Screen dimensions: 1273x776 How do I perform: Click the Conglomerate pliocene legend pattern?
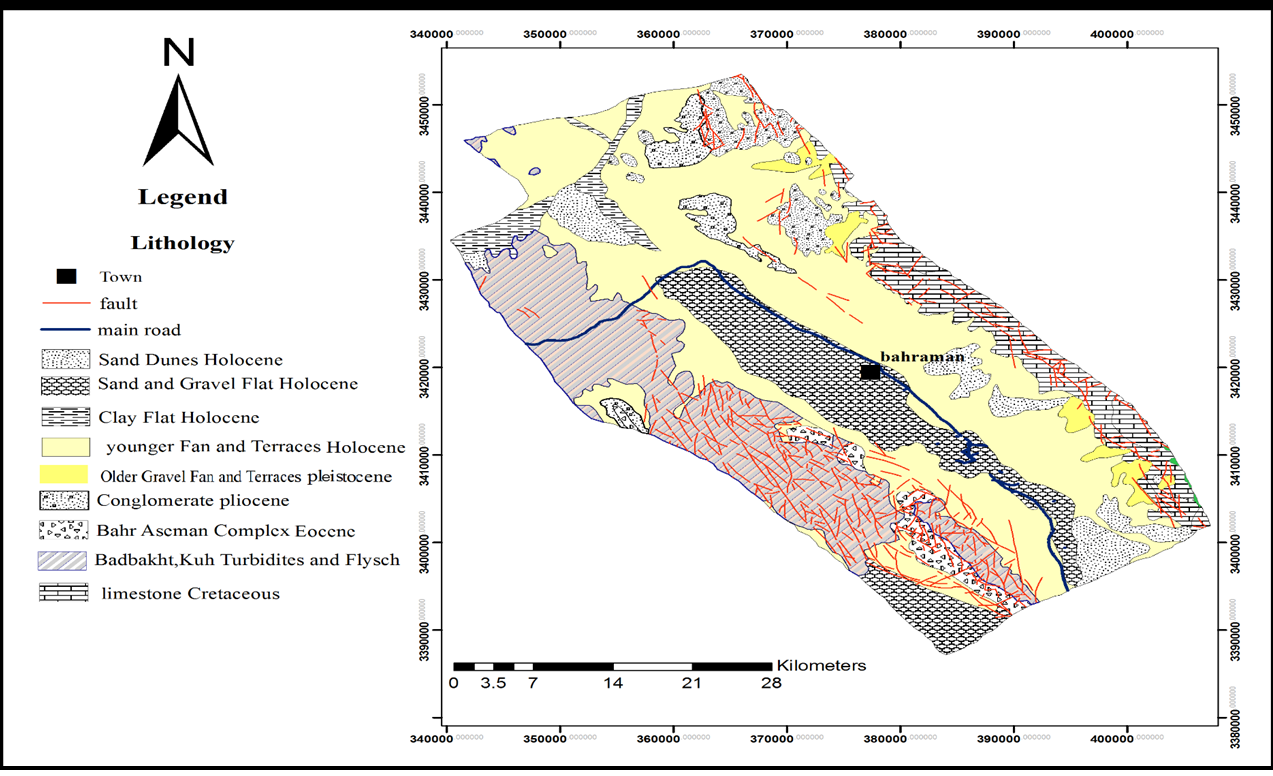64,500
